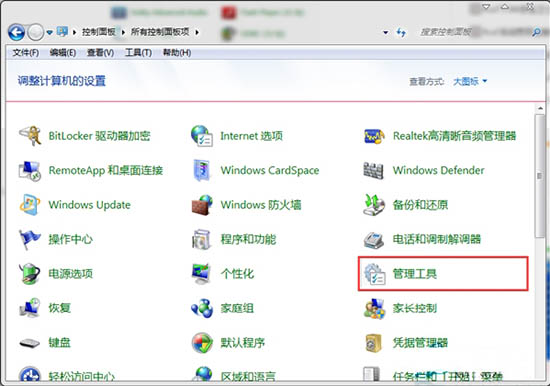Click the Internet 选项 text label
The image size is (550, 386).
tap(251, 136)
